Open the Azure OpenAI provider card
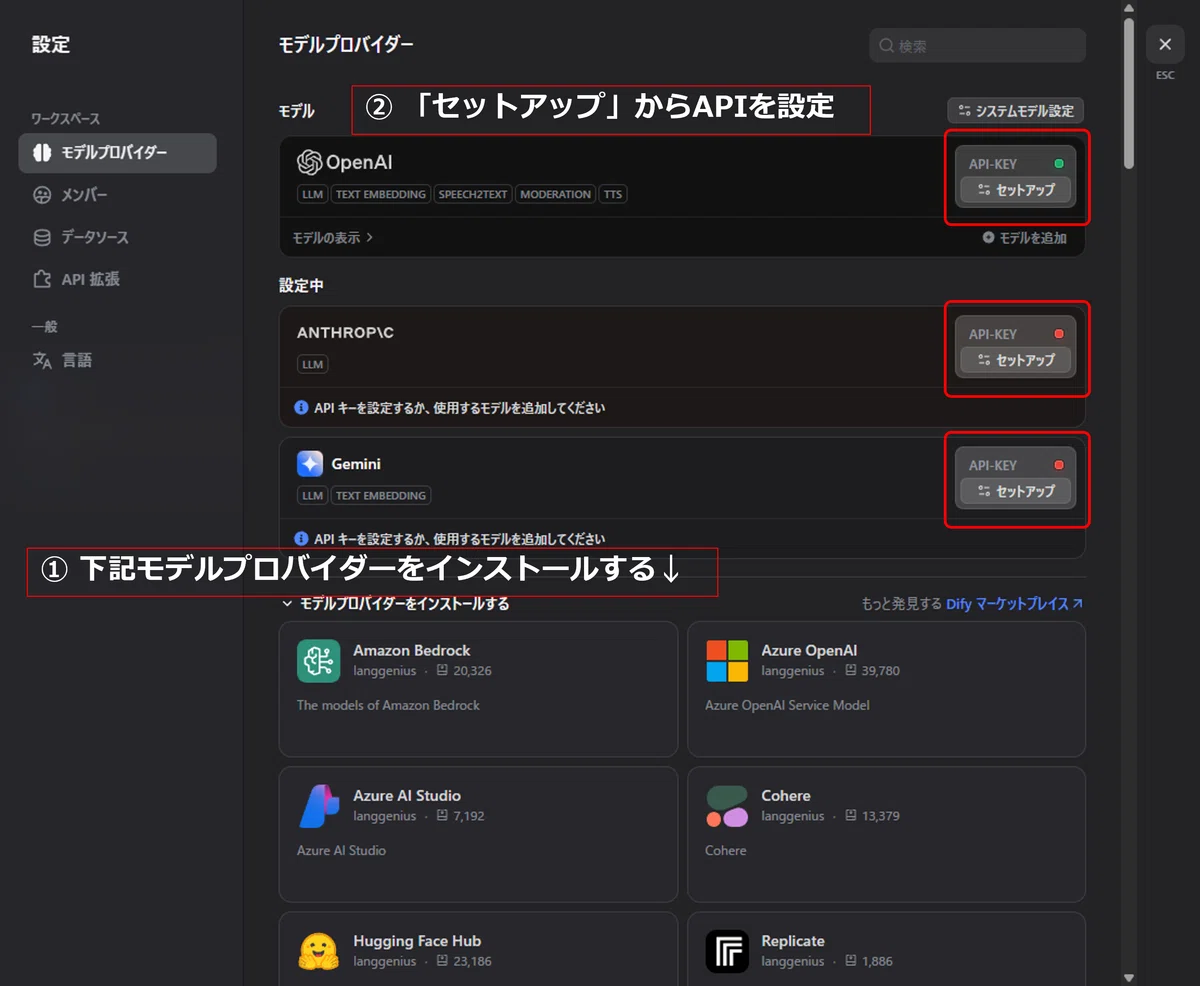Image resolution: width=1200 pixels, height=986 pixels. pos(886,689)
